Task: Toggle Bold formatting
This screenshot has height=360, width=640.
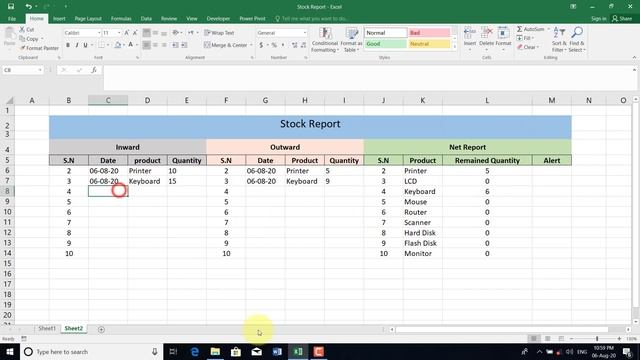Action: coord(68,45)
